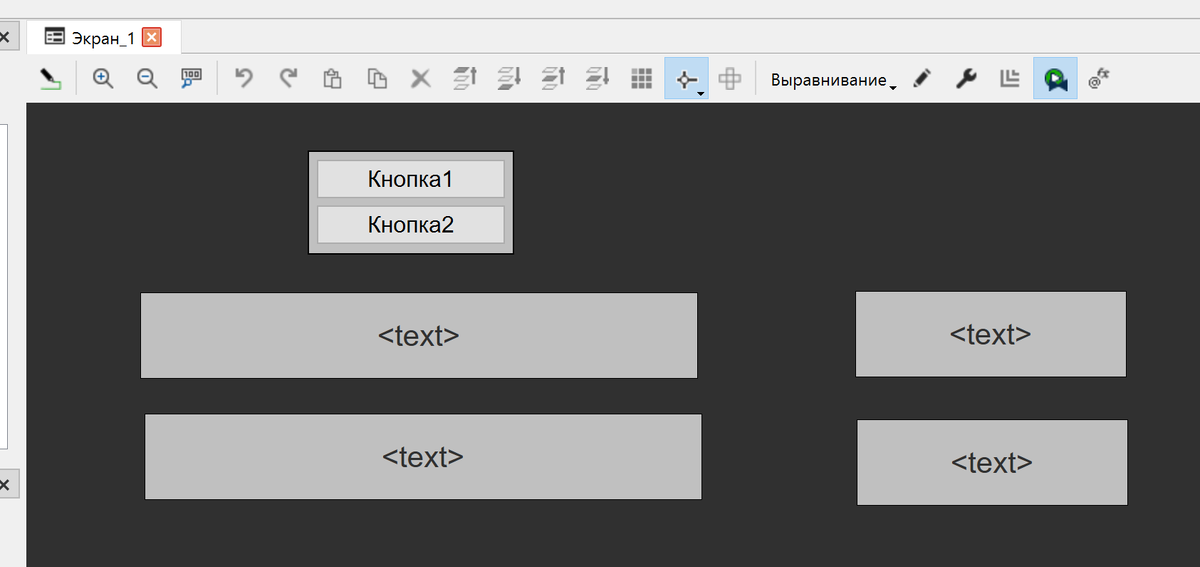The image size is (1200, 567).
Task: Move element one layer forward
Action: (554, 79)
